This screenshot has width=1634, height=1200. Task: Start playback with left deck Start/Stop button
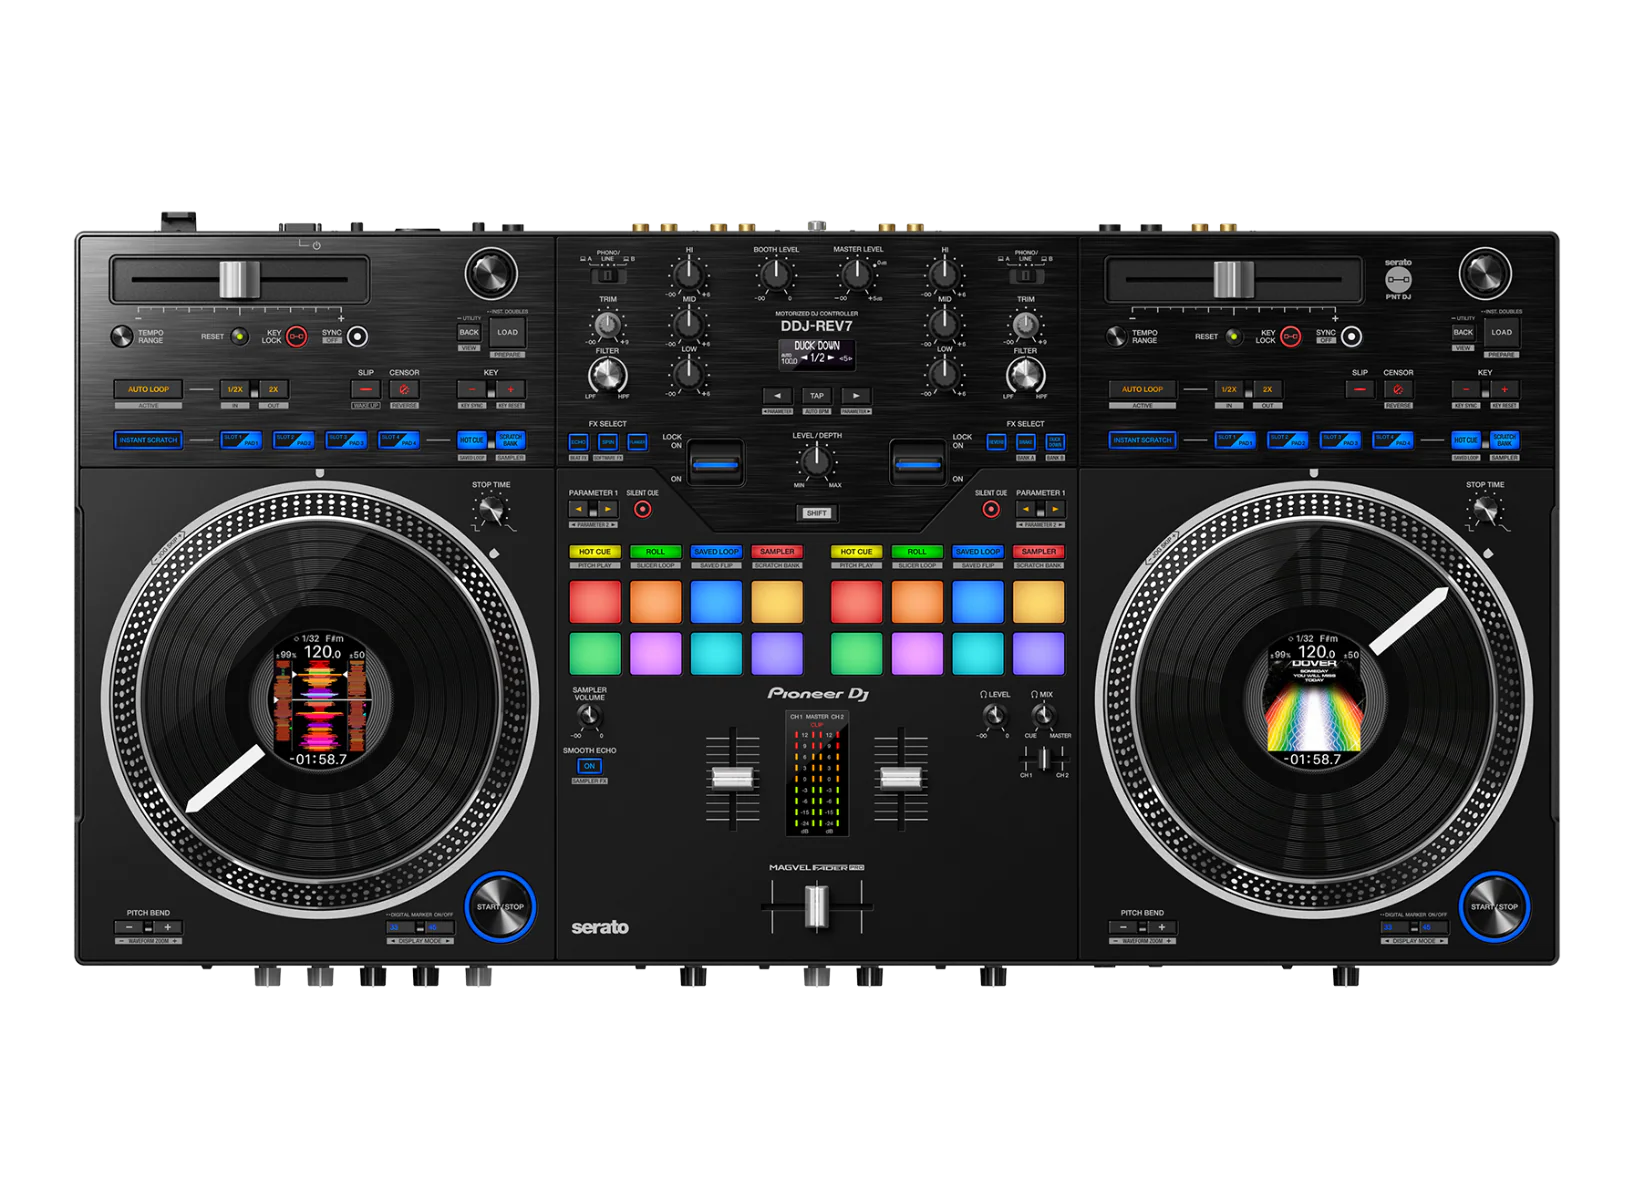(500, 907)
